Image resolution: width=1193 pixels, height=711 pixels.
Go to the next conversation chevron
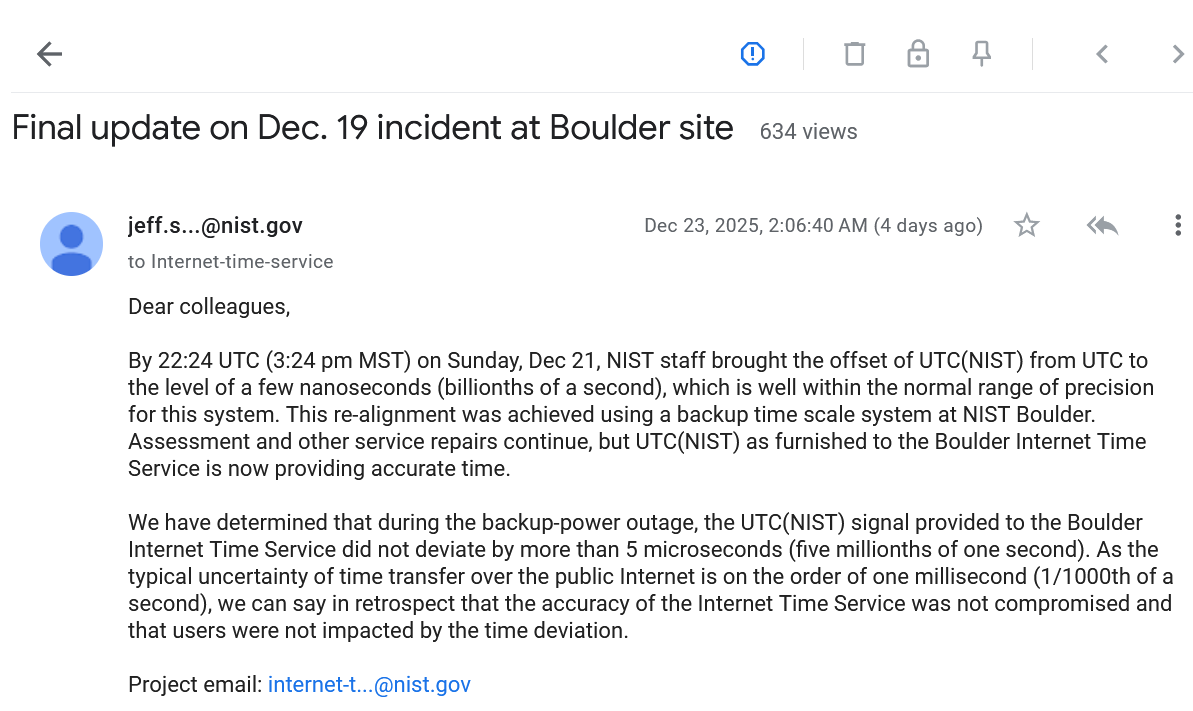coord(1178,54)
